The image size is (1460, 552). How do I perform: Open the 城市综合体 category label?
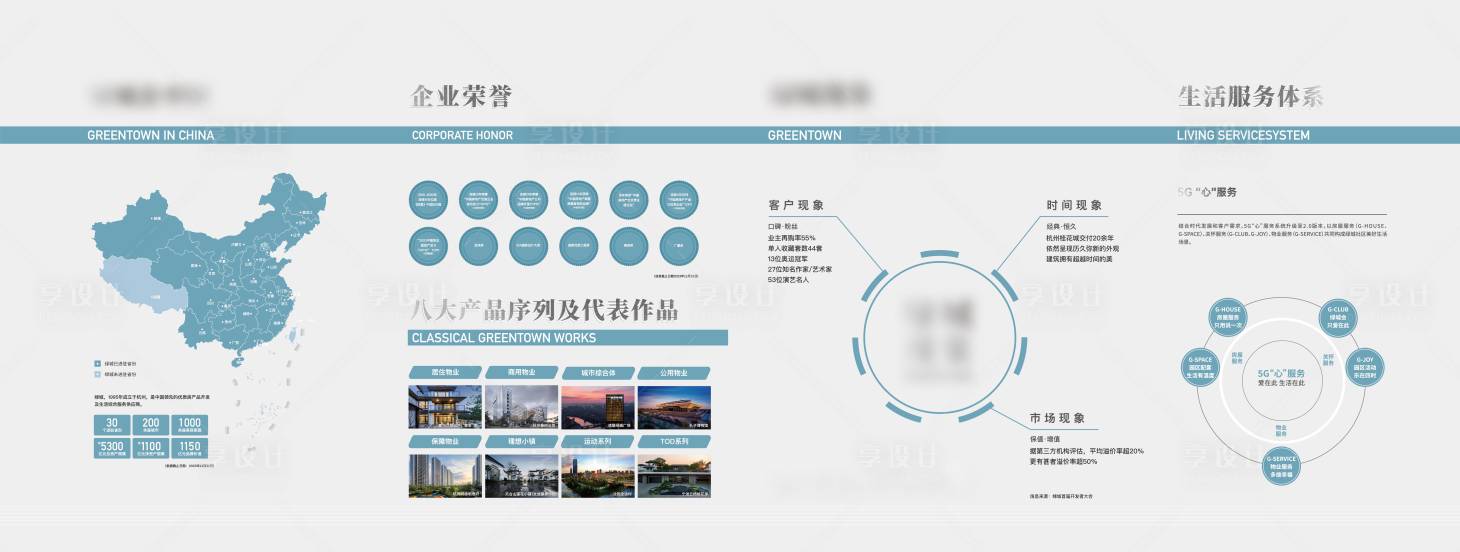[597, 373]
